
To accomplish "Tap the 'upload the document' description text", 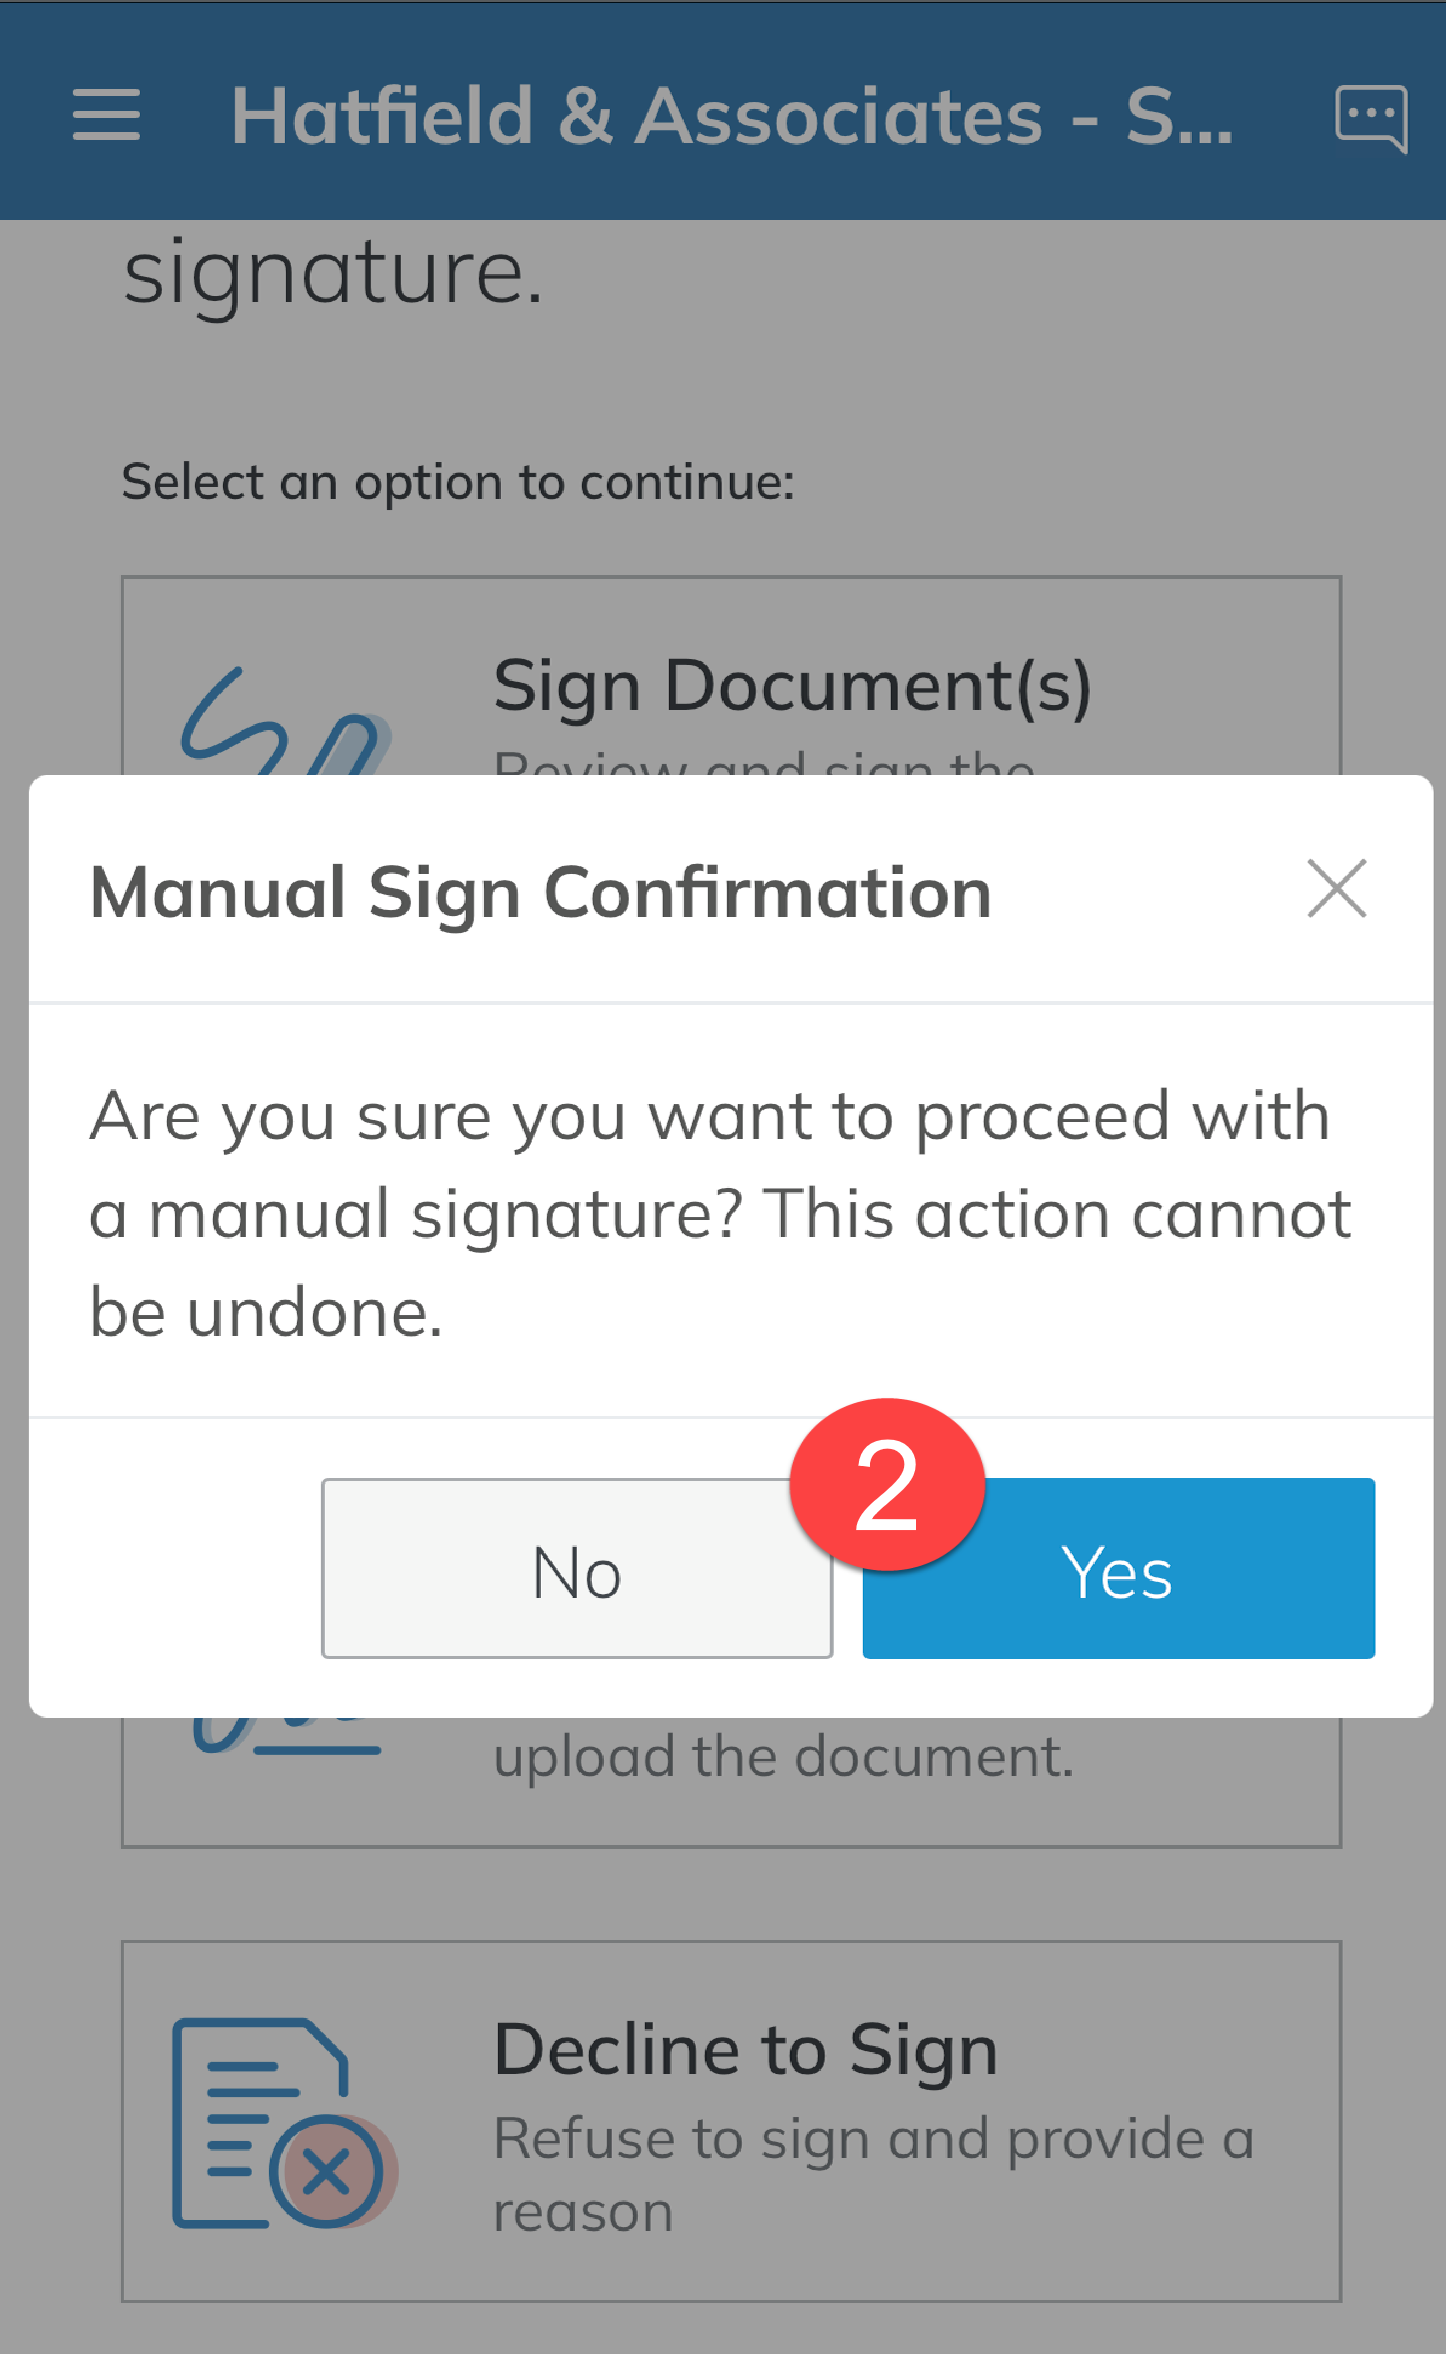I will click(783, 1754).
